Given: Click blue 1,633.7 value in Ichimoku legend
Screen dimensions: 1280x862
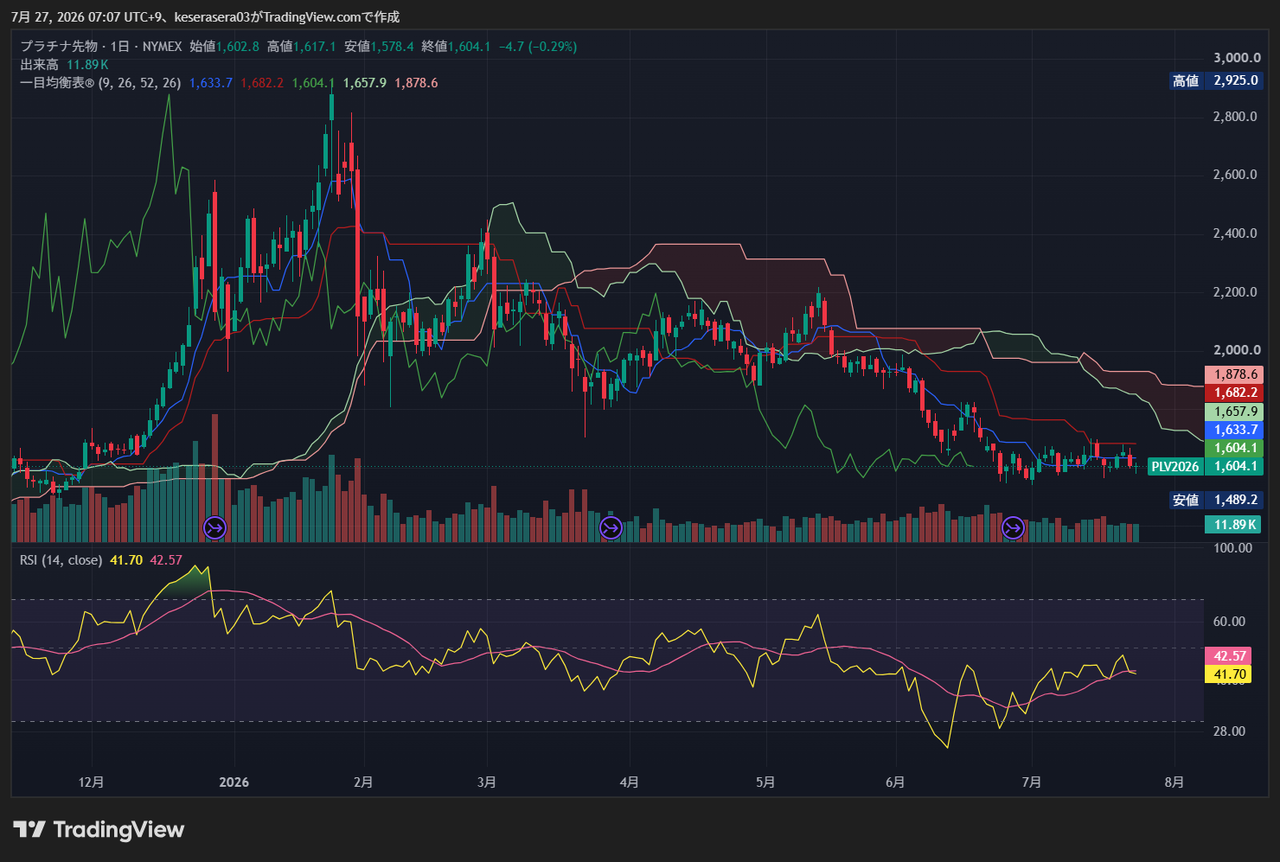Looking at the screenshot, I should (x=211, y=82).
